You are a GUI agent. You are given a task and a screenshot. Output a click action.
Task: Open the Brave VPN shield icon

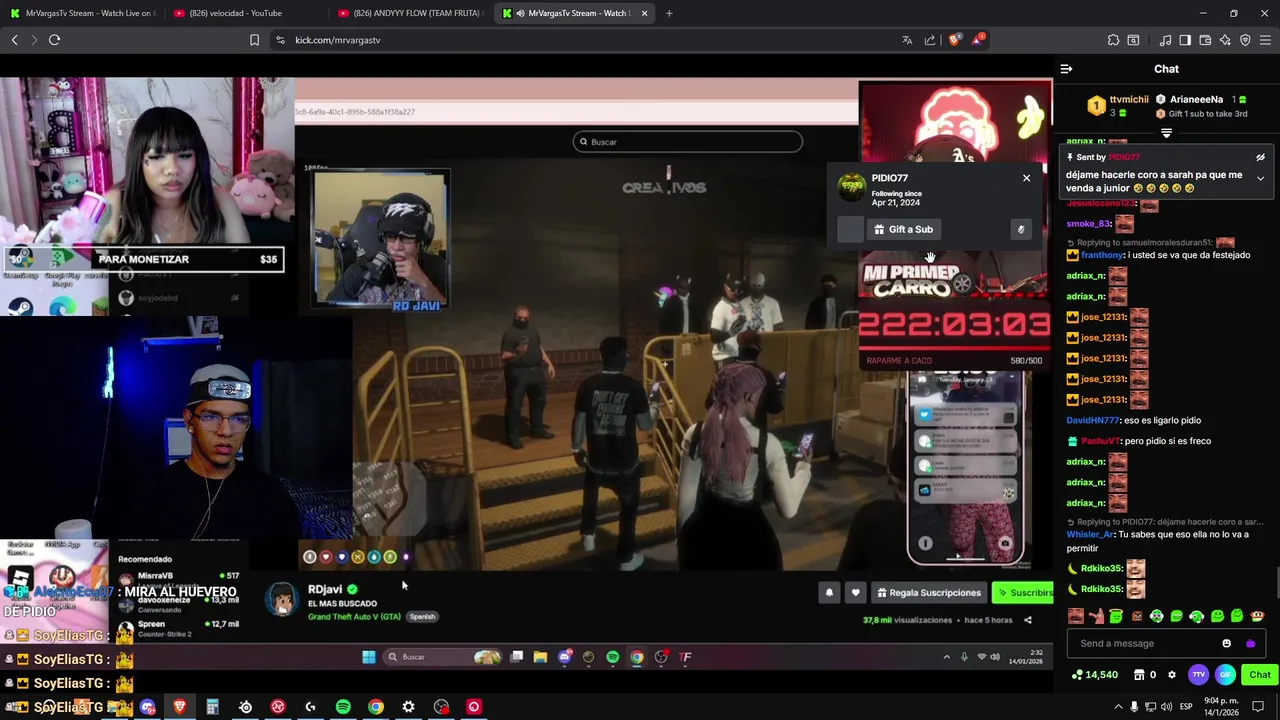[1245, 40]
